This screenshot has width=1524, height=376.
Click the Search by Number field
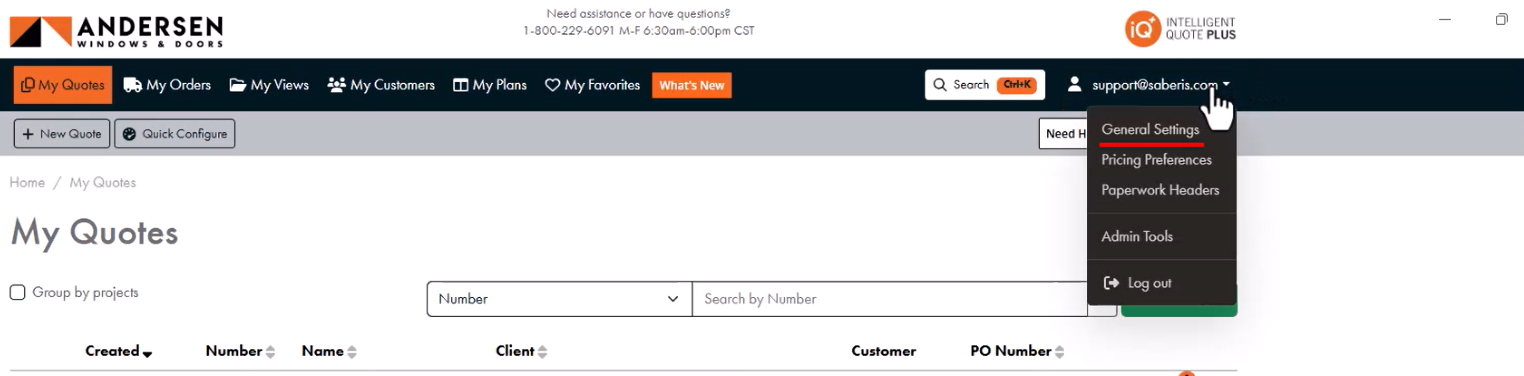pyautogui.click(x=890, y=299)
